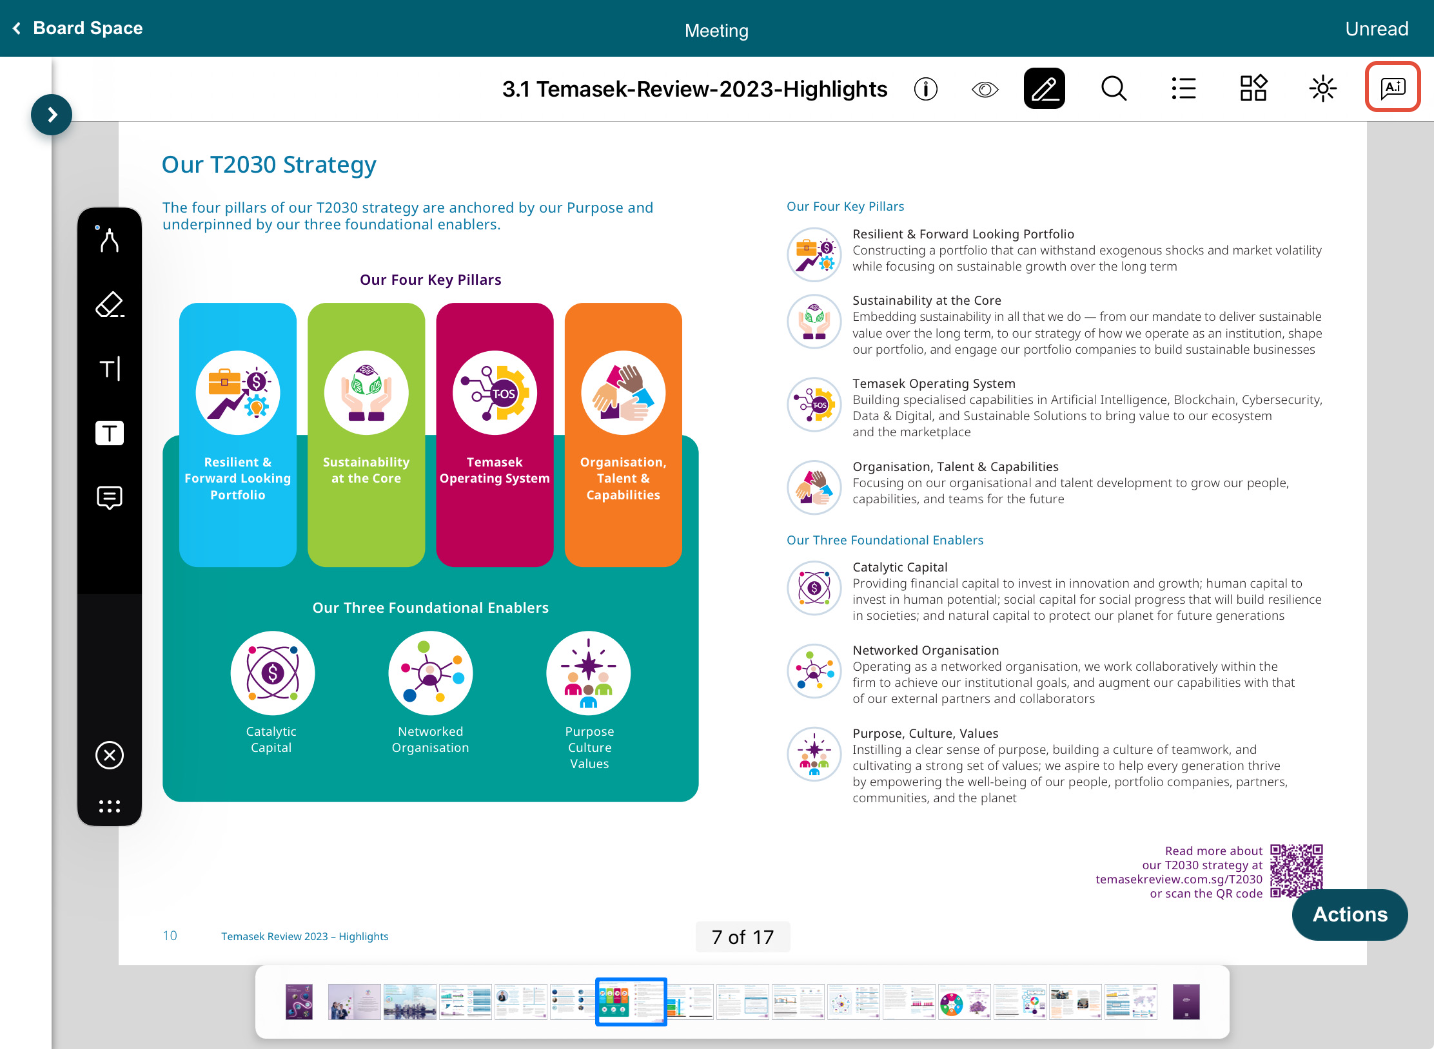The image size is (1434, 1049).
Task: Click the Our T2030 Strategy heading
Action: pos(269,165)
